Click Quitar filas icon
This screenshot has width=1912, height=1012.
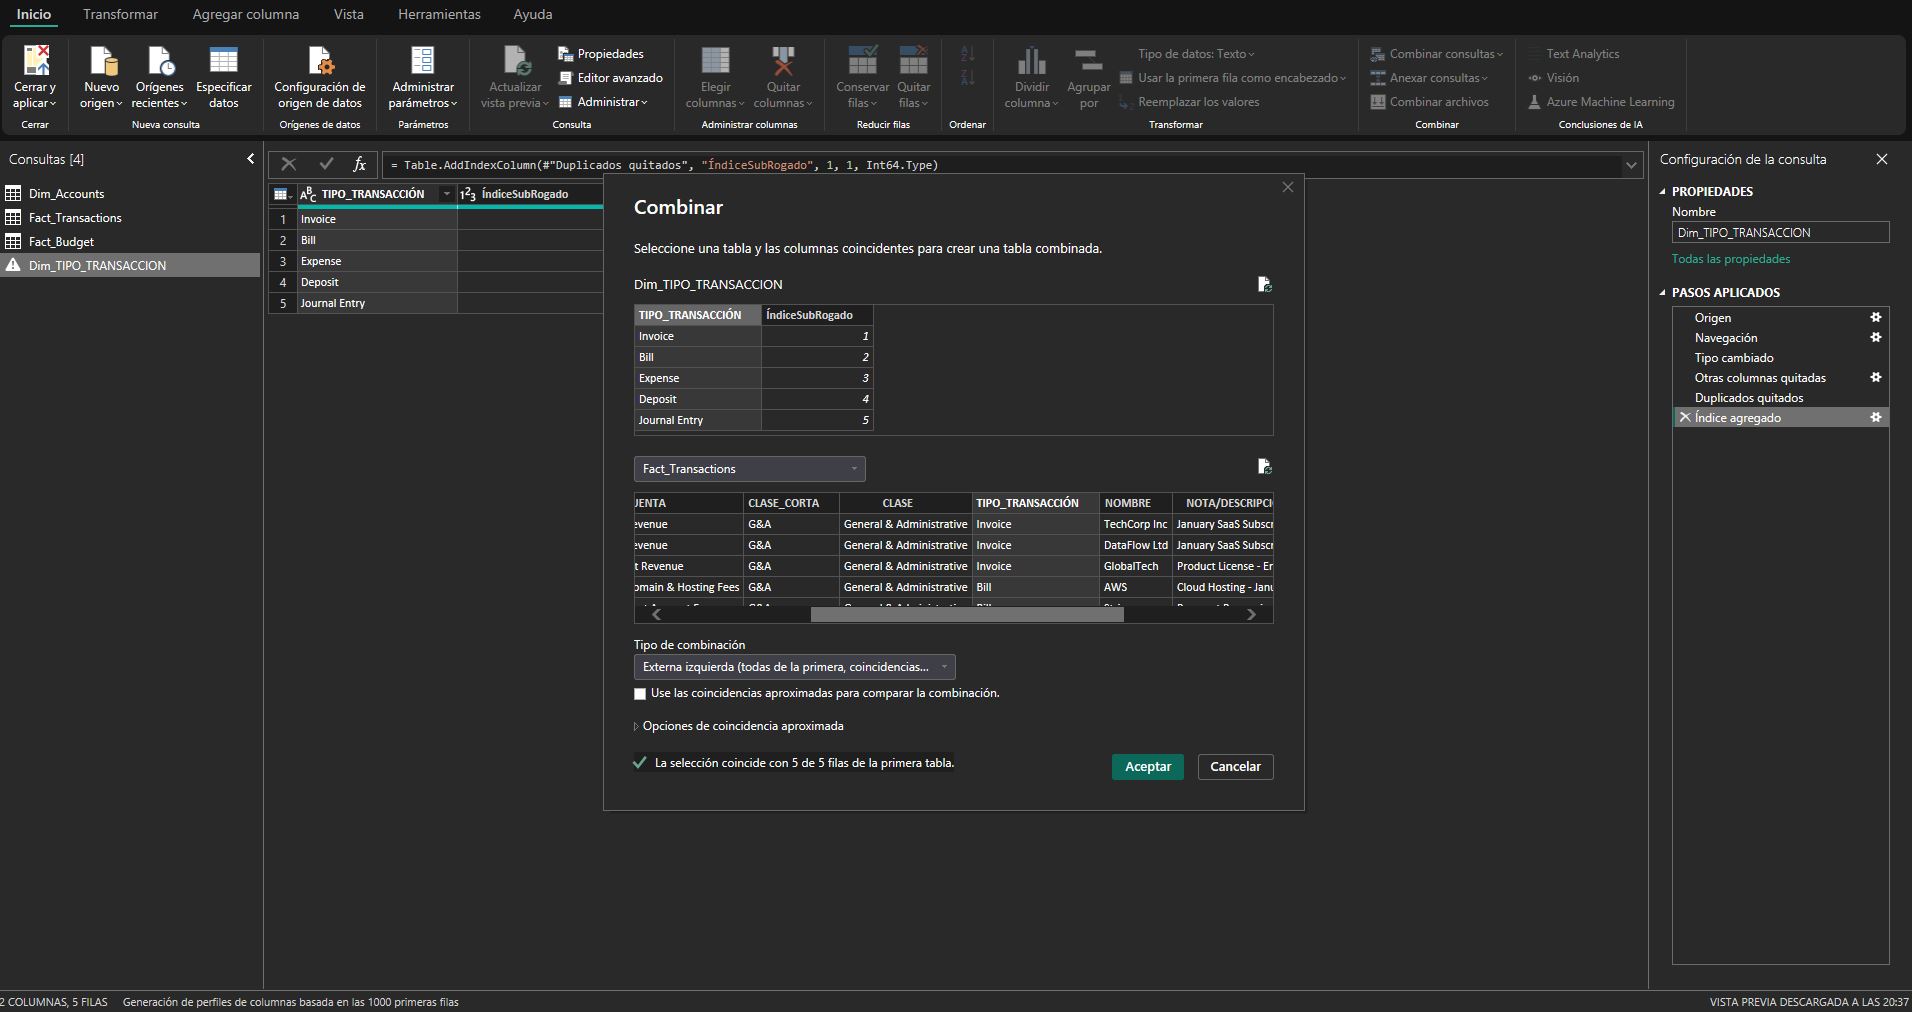point(914,61)
